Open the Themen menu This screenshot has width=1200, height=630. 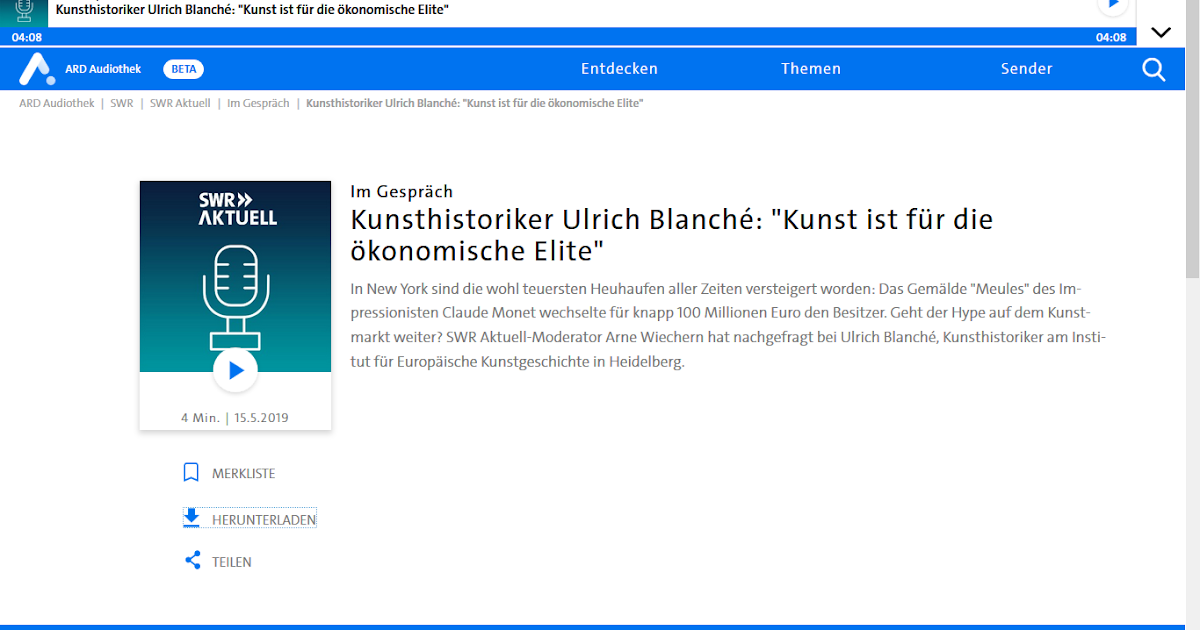811,69
